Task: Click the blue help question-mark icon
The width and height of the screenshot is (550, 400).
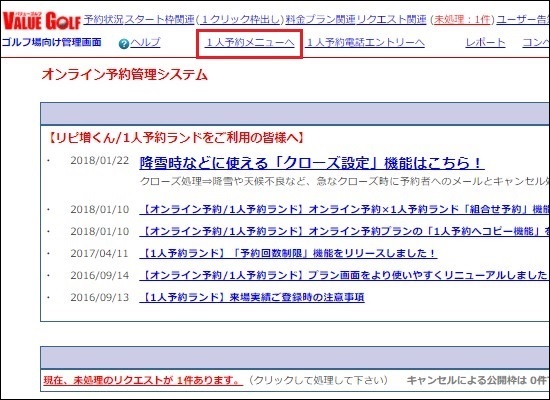Action: (x=123, y=44)
